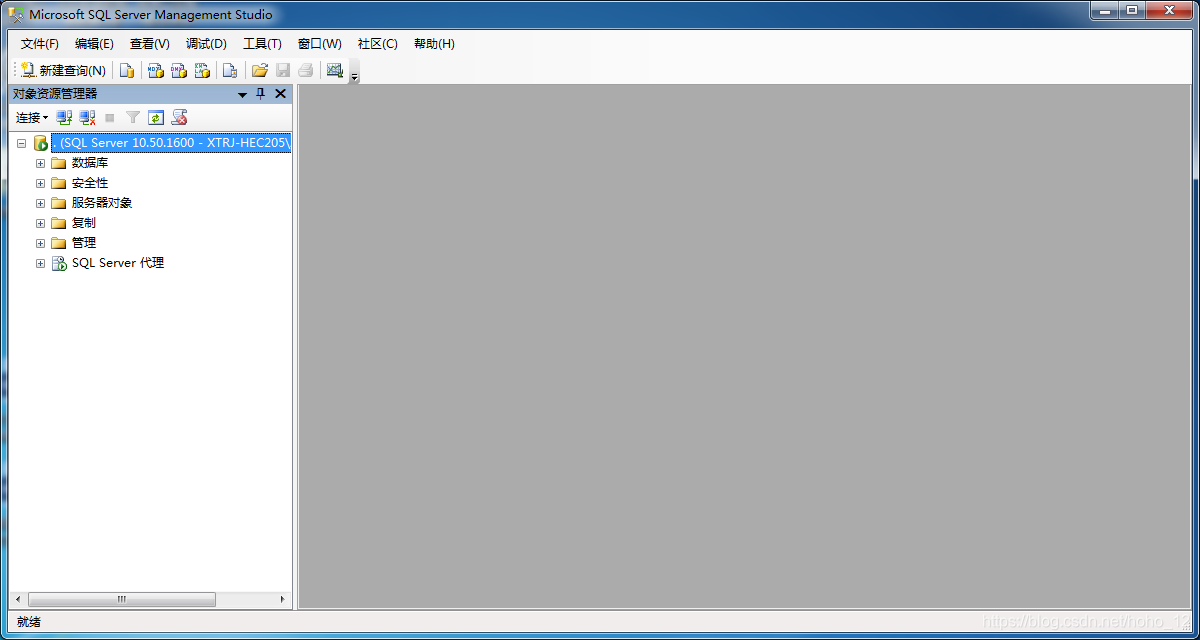1200x640 pixels.
Task: Expand the 数据库 folder node
Action: (41, 163)
